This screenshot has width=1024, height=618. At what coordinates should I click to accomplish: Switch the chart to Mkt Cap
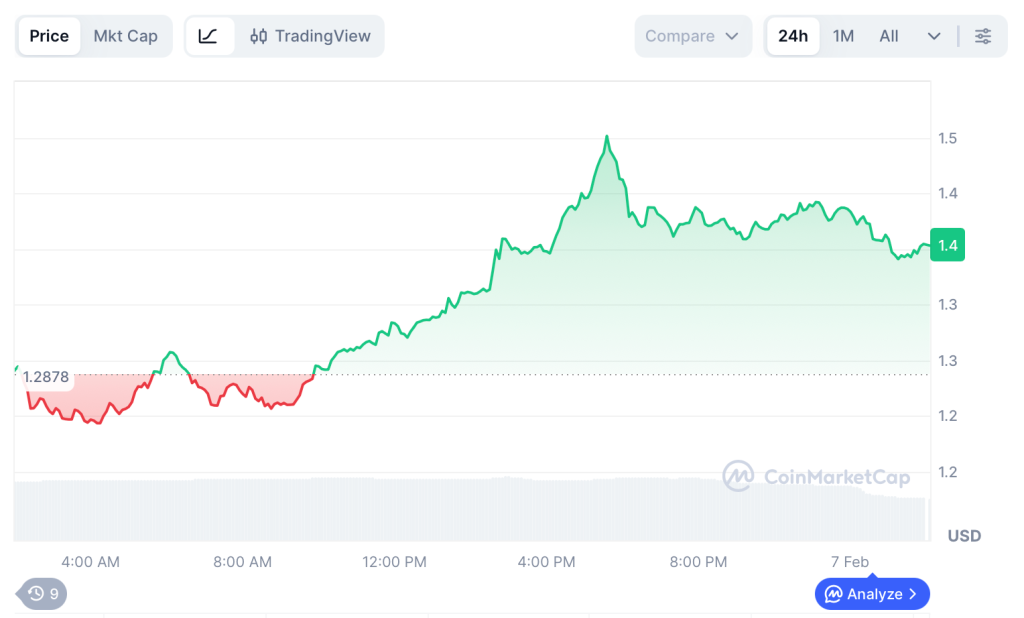click(126, 35)
